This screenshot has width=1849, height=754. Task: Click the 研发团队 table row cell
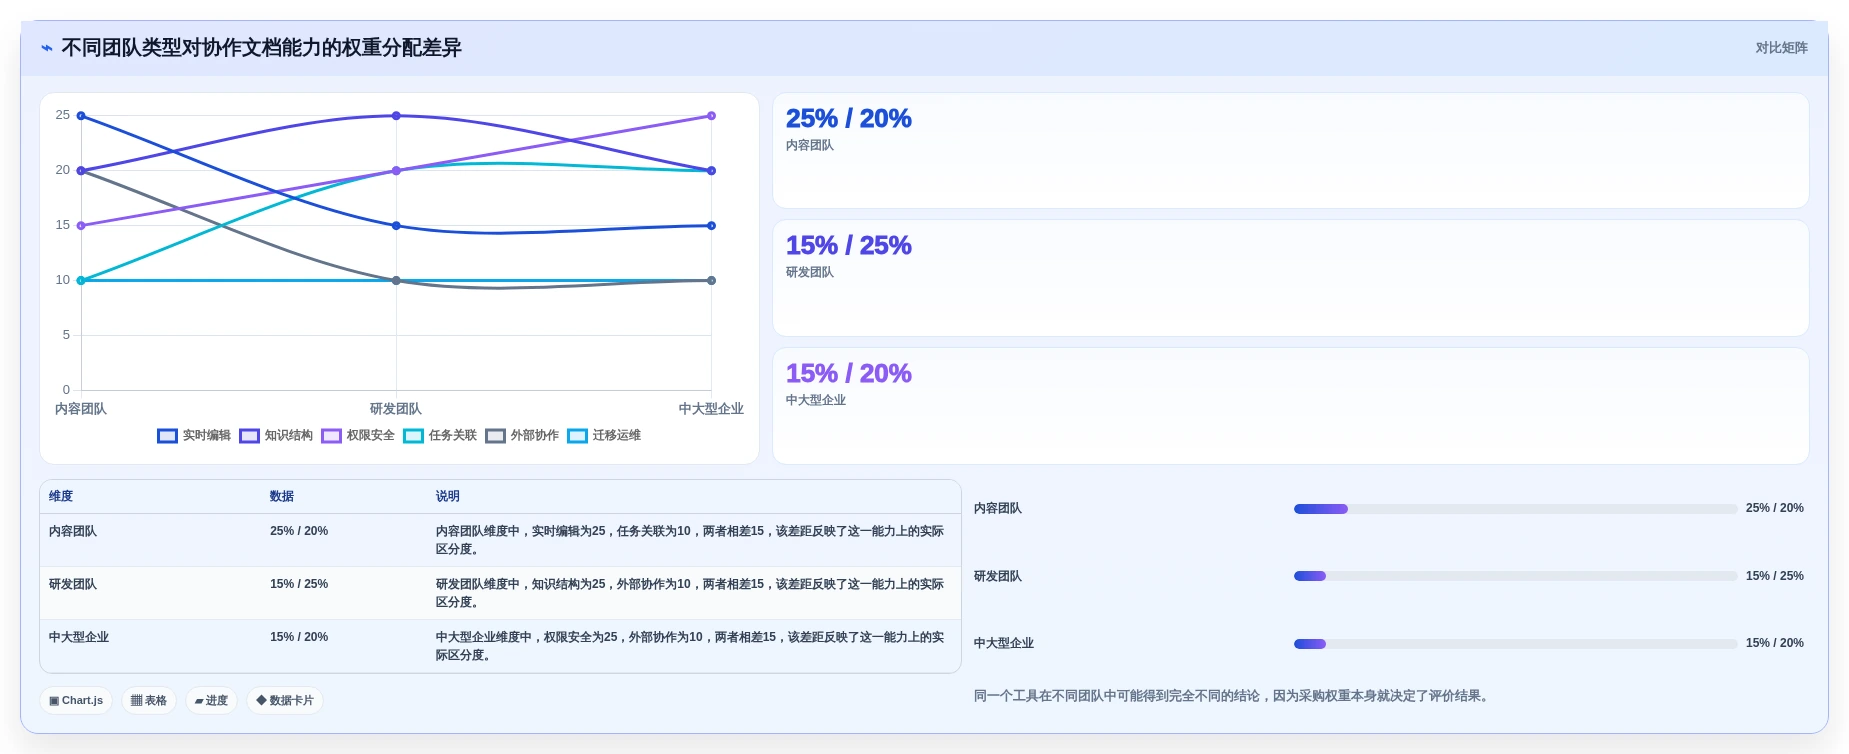pos(73,585)
